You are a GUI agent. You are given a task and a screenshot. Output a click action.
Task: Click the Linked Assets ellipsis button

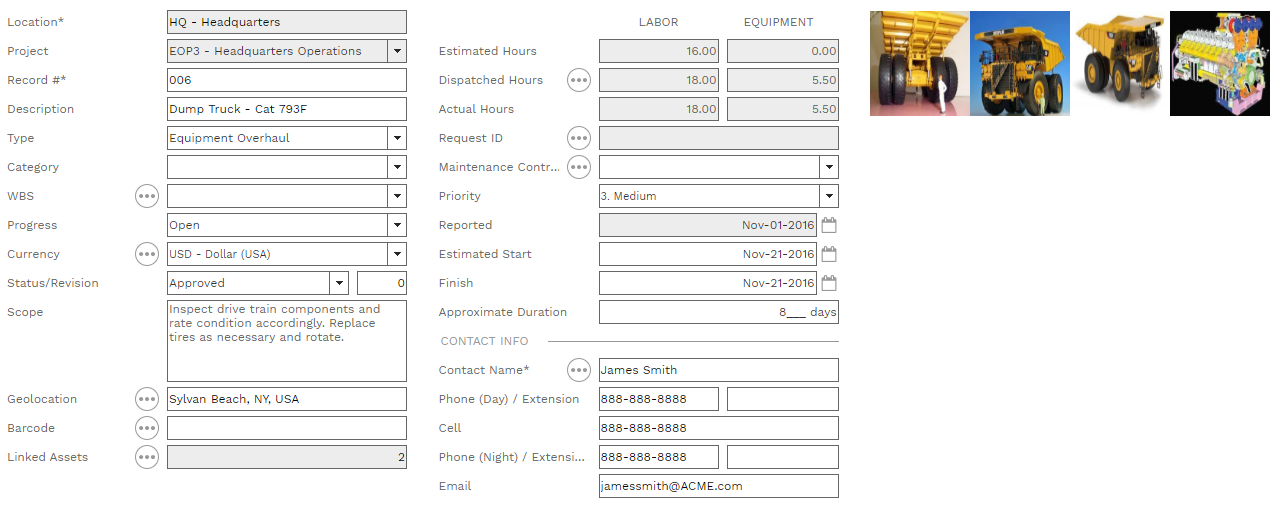pyautogui.click(x=147, y=457)
